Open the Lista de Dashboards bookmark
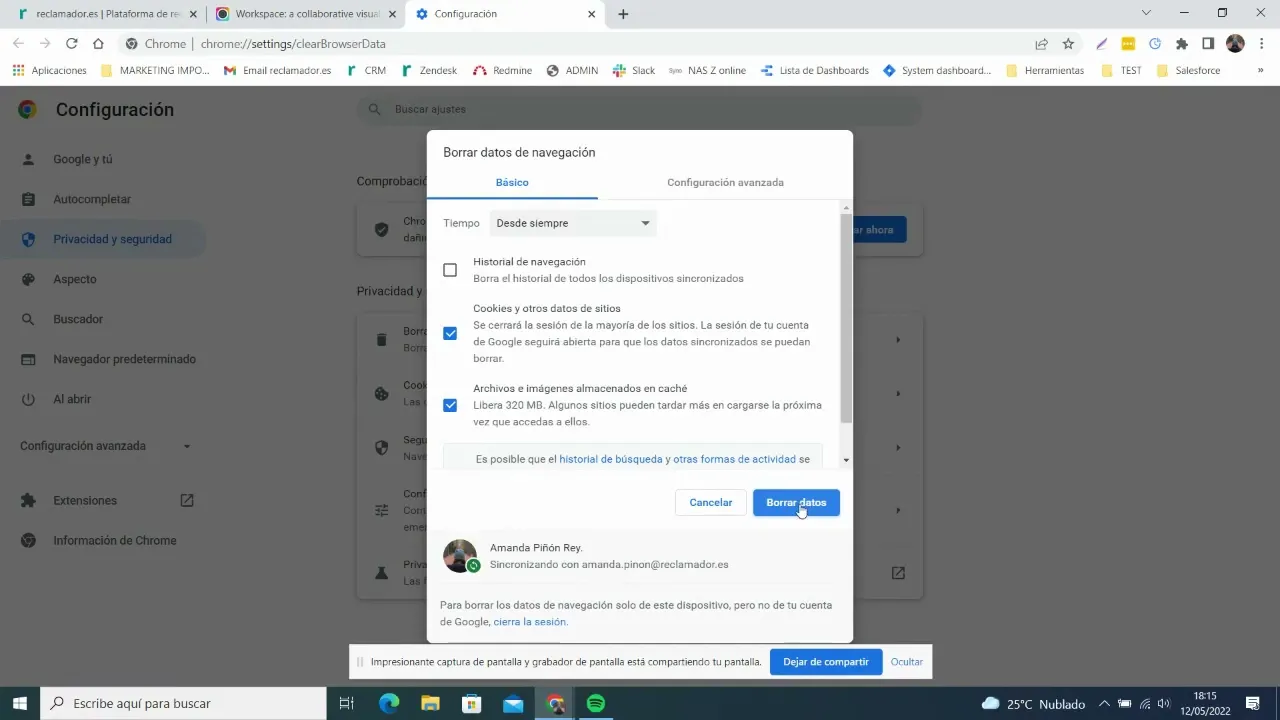Image resolution: width=1280 pixels, height=720 pixels. pyautogui.click(x=815, y=71)
